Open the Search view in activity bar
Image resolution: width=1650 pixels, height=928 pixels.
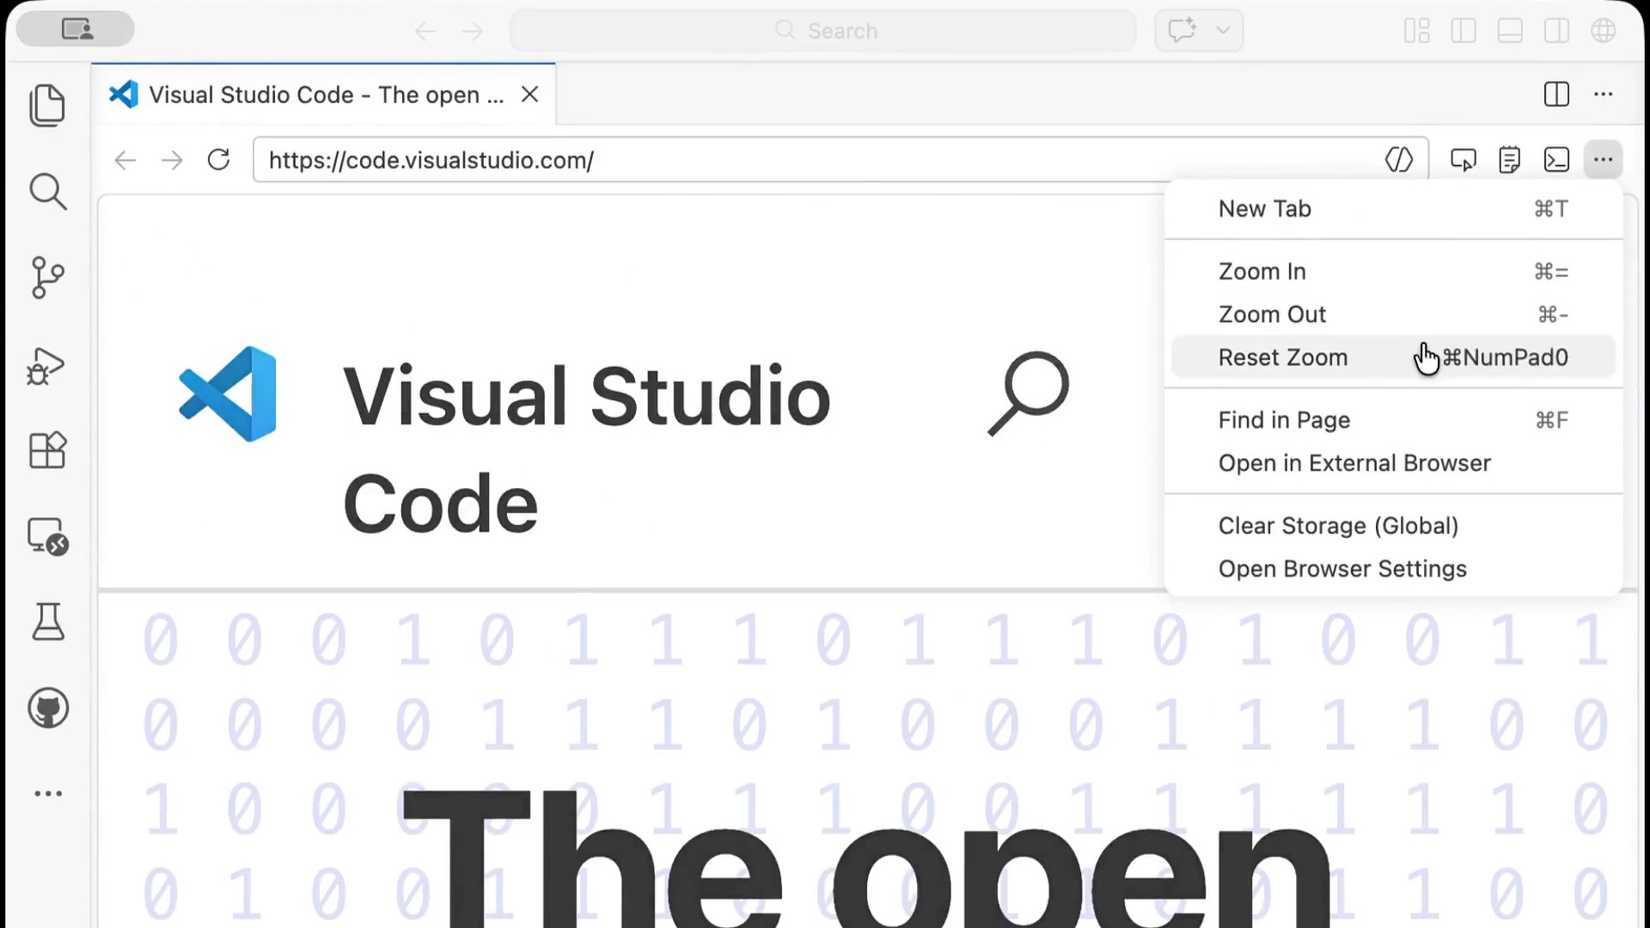tap(48, 191)
